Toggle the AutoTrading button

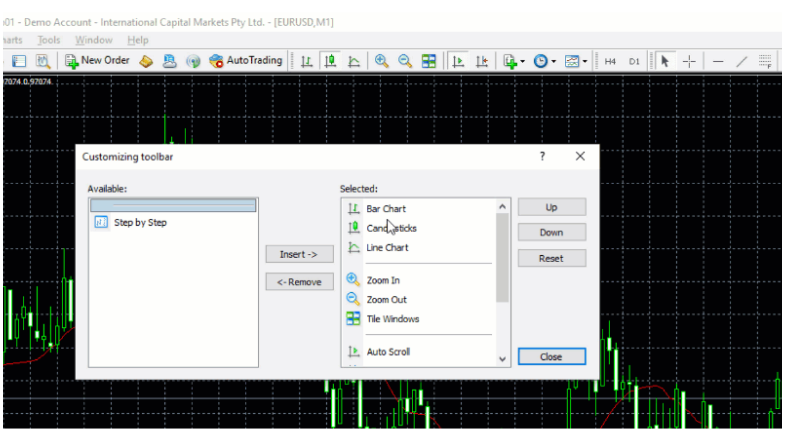pos(246,61)
